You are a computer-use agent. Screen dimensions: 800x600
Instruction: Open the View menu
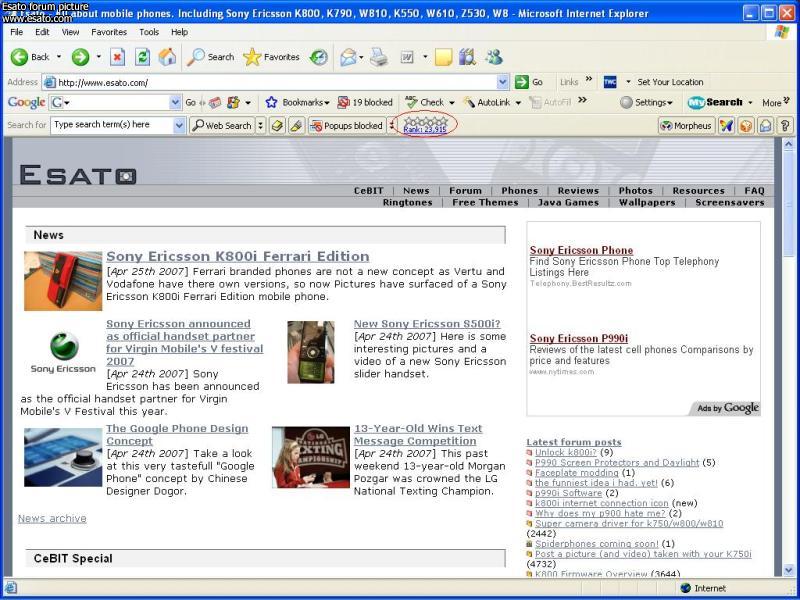click(x=70, y=32)
